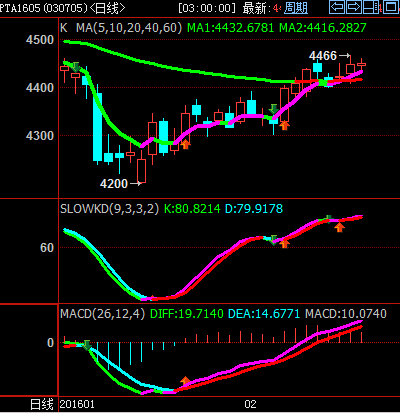This screenshot has width=400, height=413.
Task: Click the DEA:14.6771 value
Action: click(x=264, y=314)
